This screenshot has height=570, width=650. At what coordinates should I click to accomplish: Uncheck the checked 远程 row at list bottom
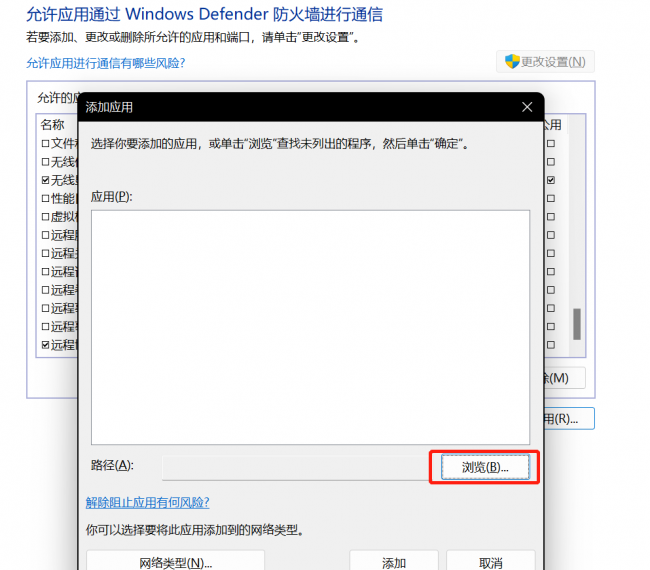pyautogui.click(x=46, y=344)
